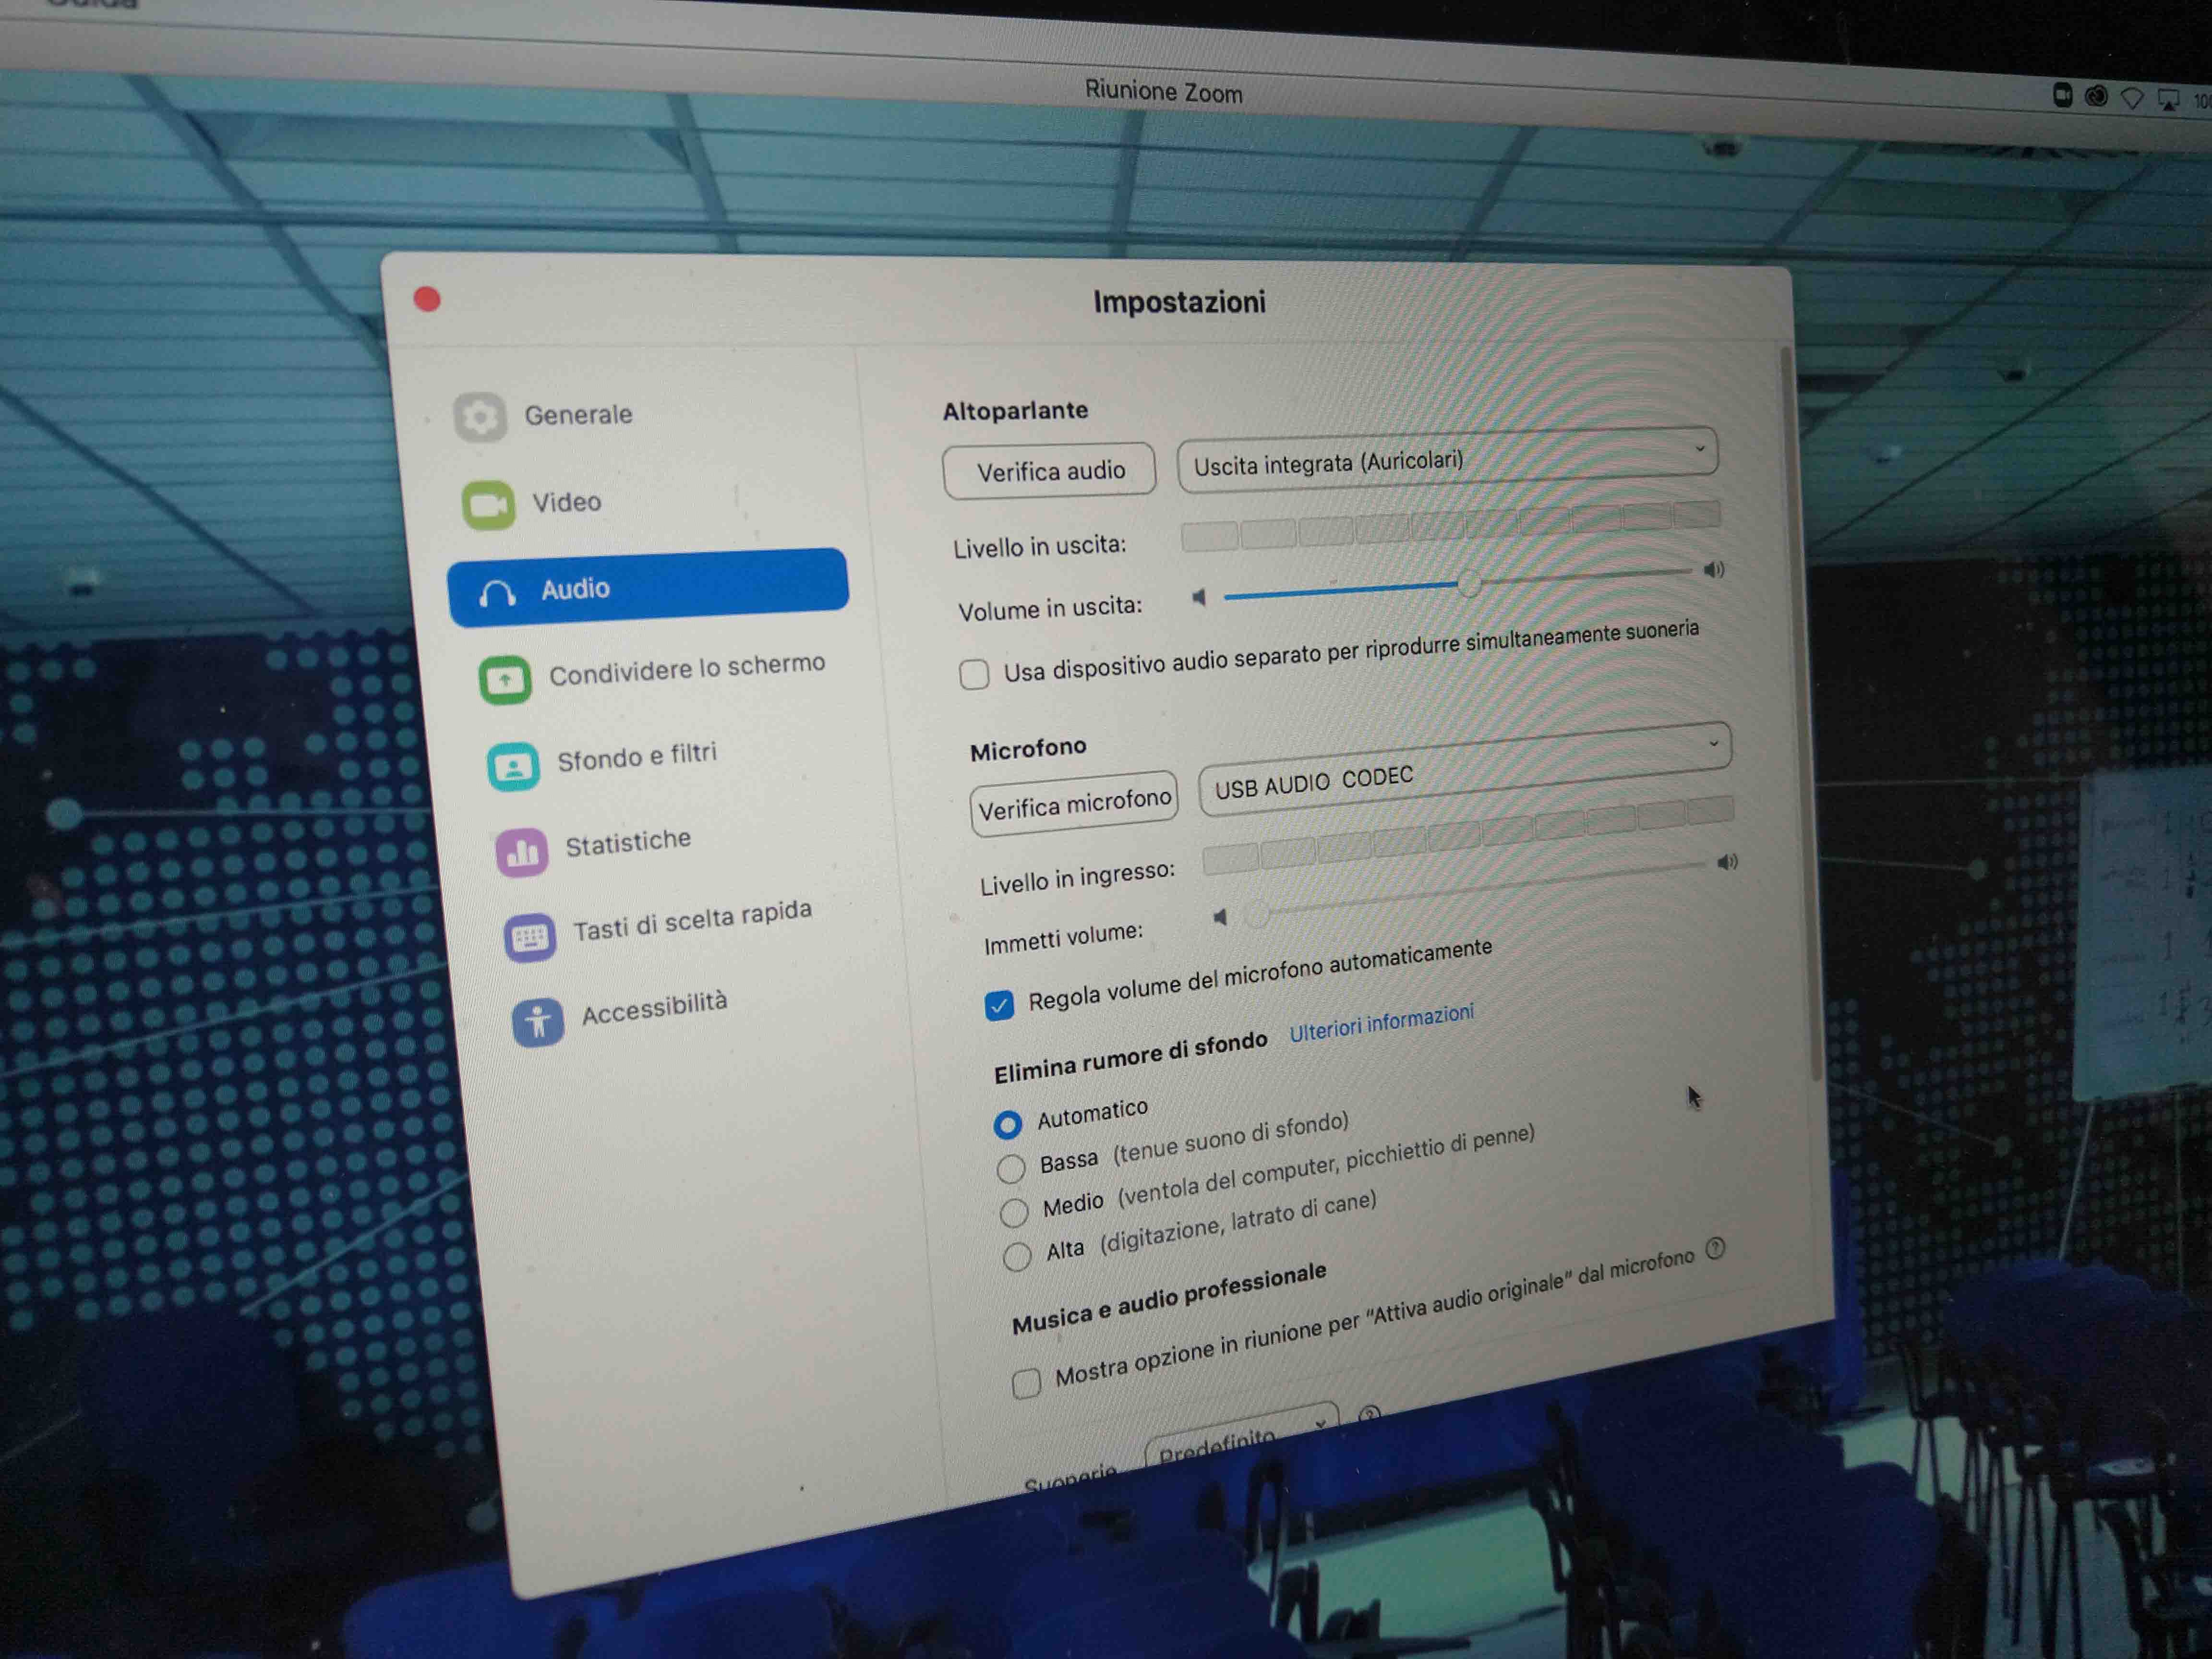Enable Mostra opzione in riunione checkbox
Viewport: 2212px width, 1659px height.
[x=1026, y=1383]
